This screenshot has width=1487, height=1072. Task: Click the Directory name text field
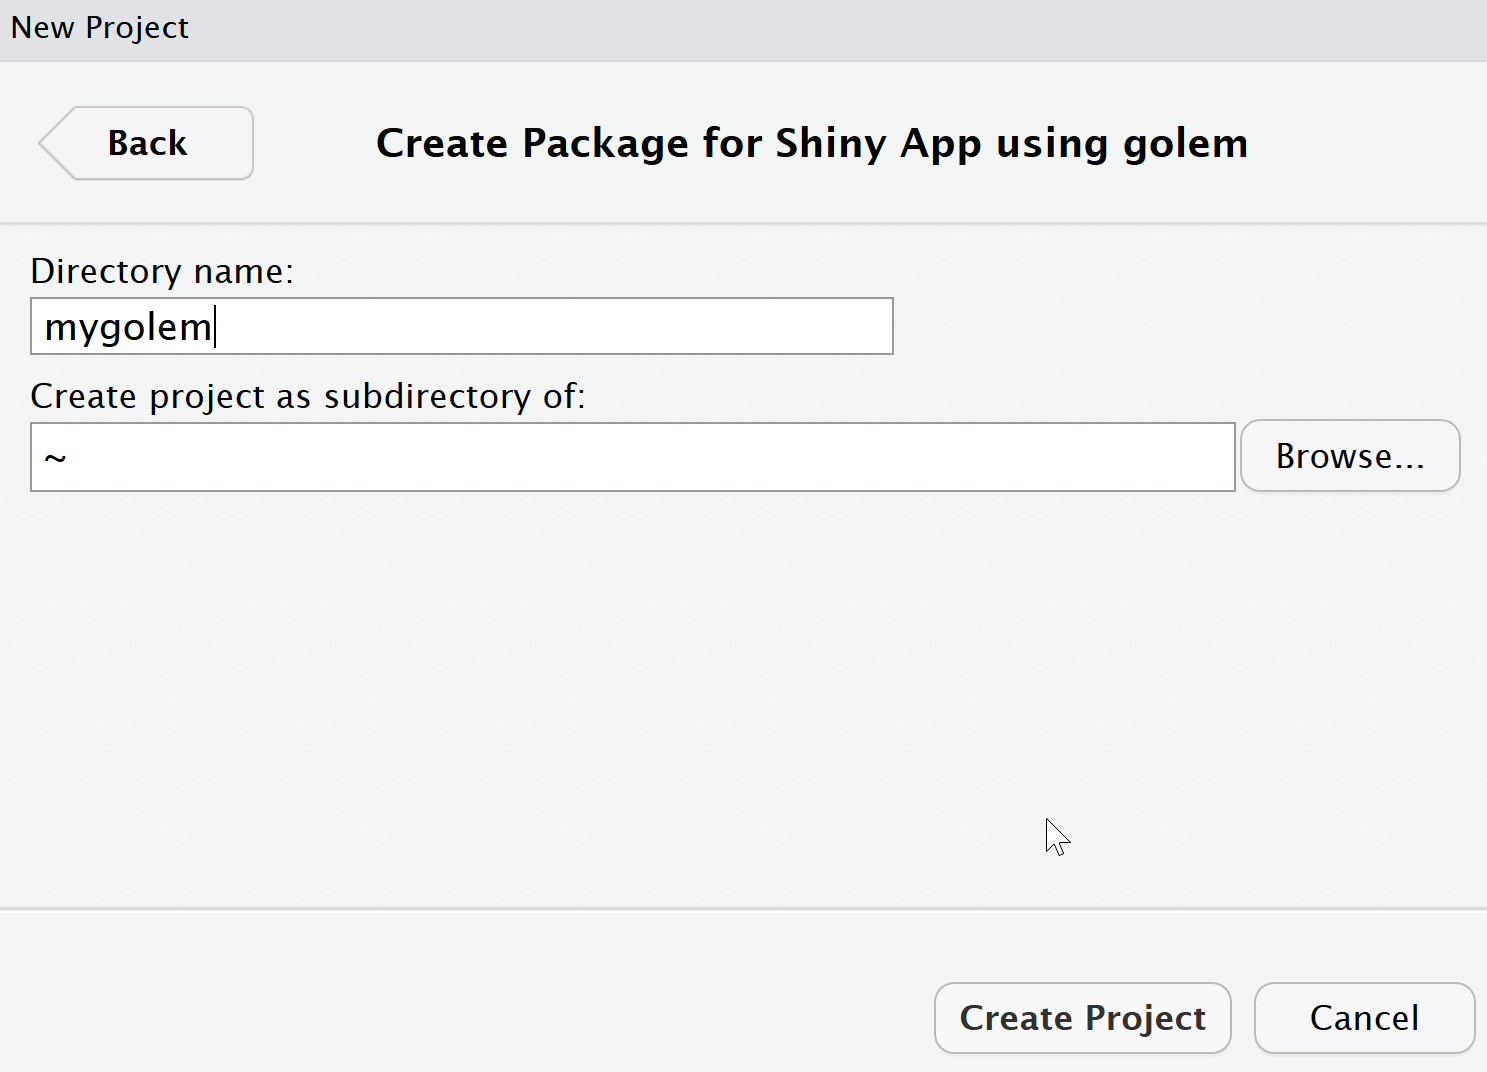click(x=461, y=326)
